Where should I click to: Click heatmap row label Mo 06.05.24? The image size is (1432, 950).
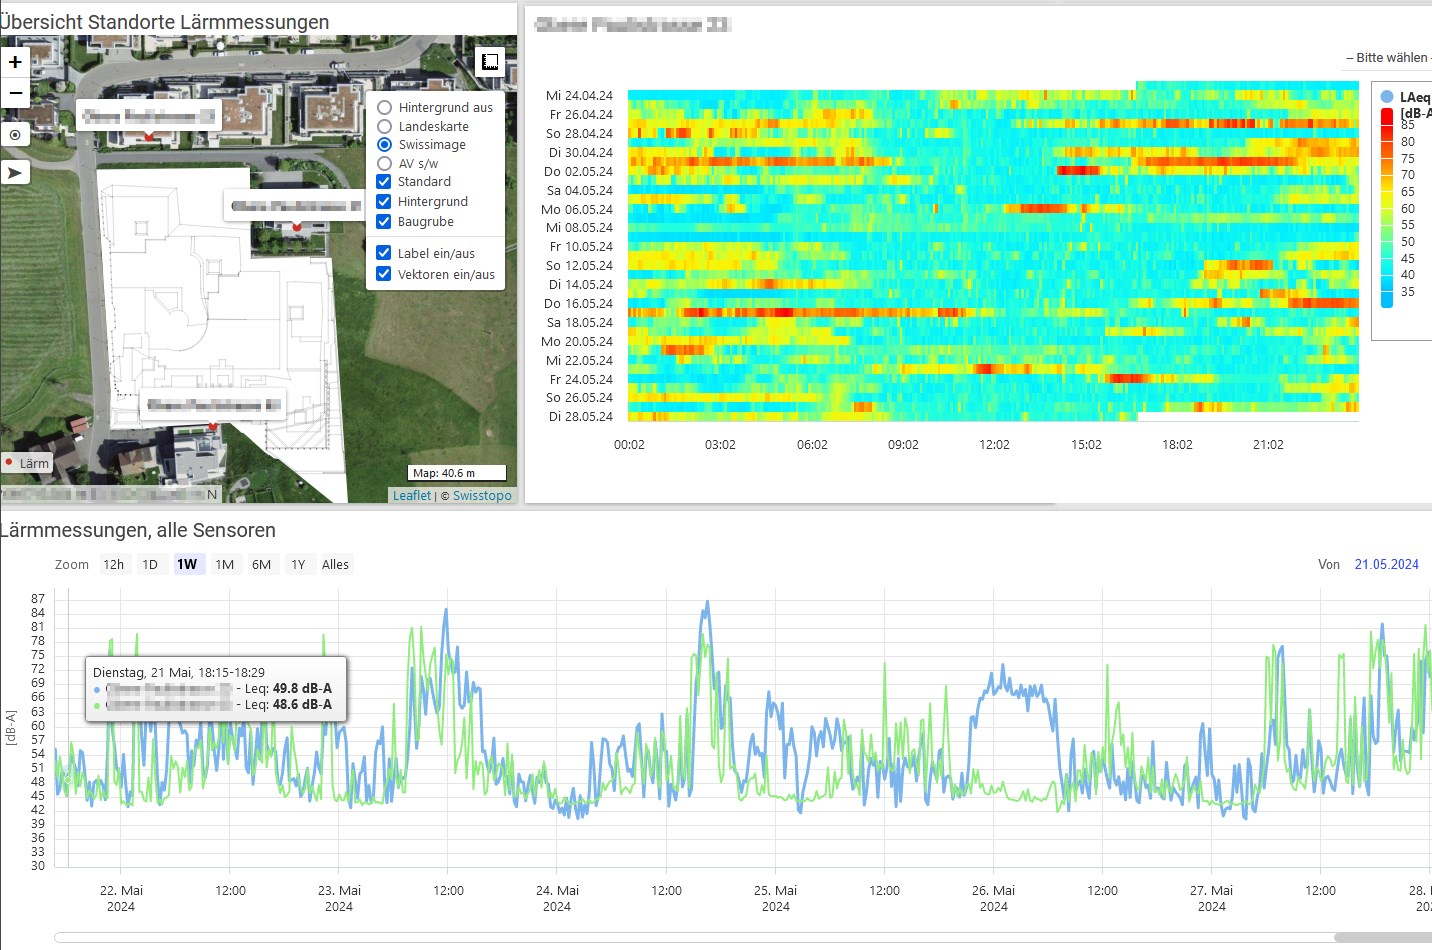pyautogui.click(x=577, y=210)
